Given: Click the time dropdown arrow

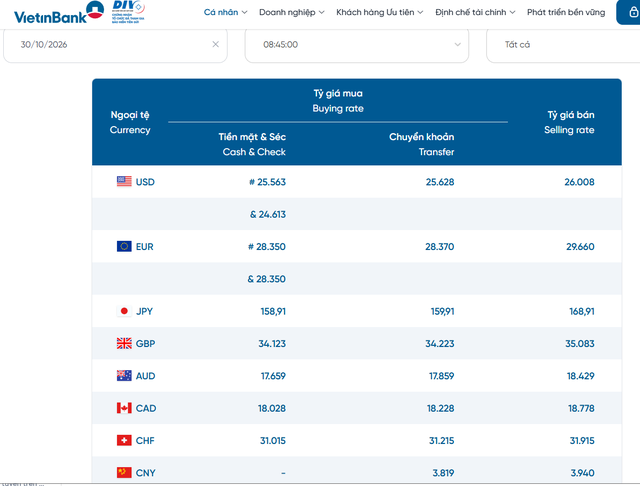Looking at the screenshot, I should click(458, 44).
